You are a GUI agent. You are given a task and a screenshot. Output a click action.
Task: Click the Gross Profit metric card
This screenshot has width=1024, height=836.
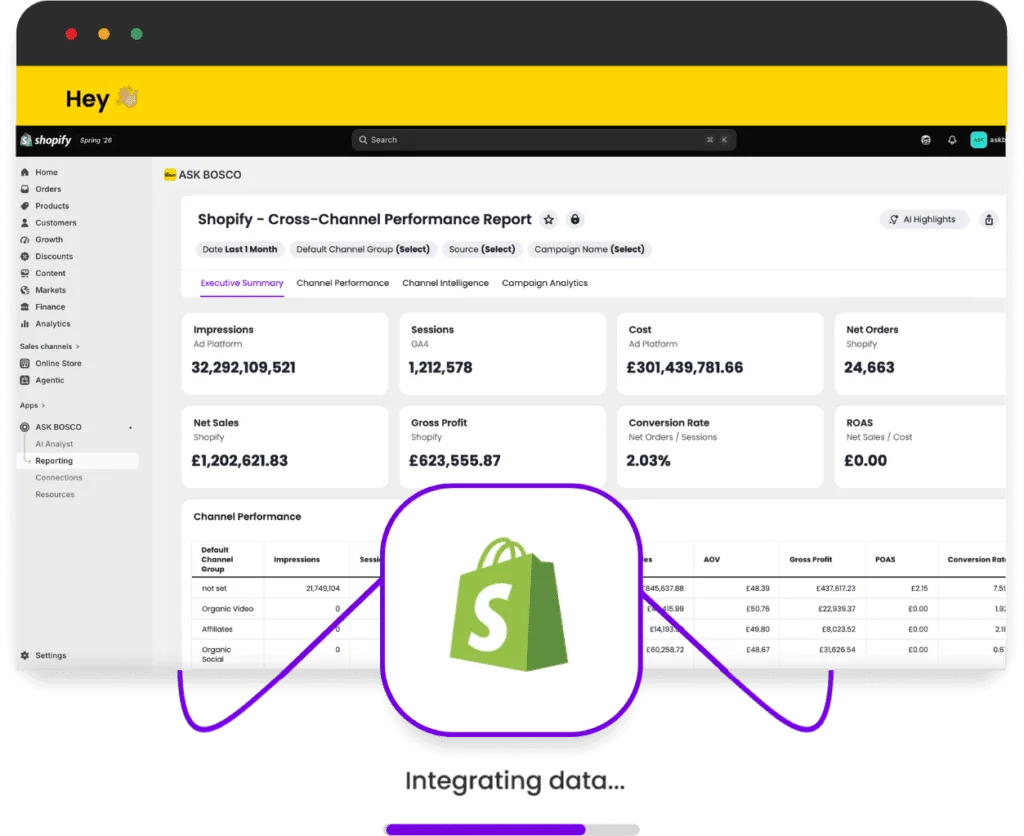click(502, 447)
